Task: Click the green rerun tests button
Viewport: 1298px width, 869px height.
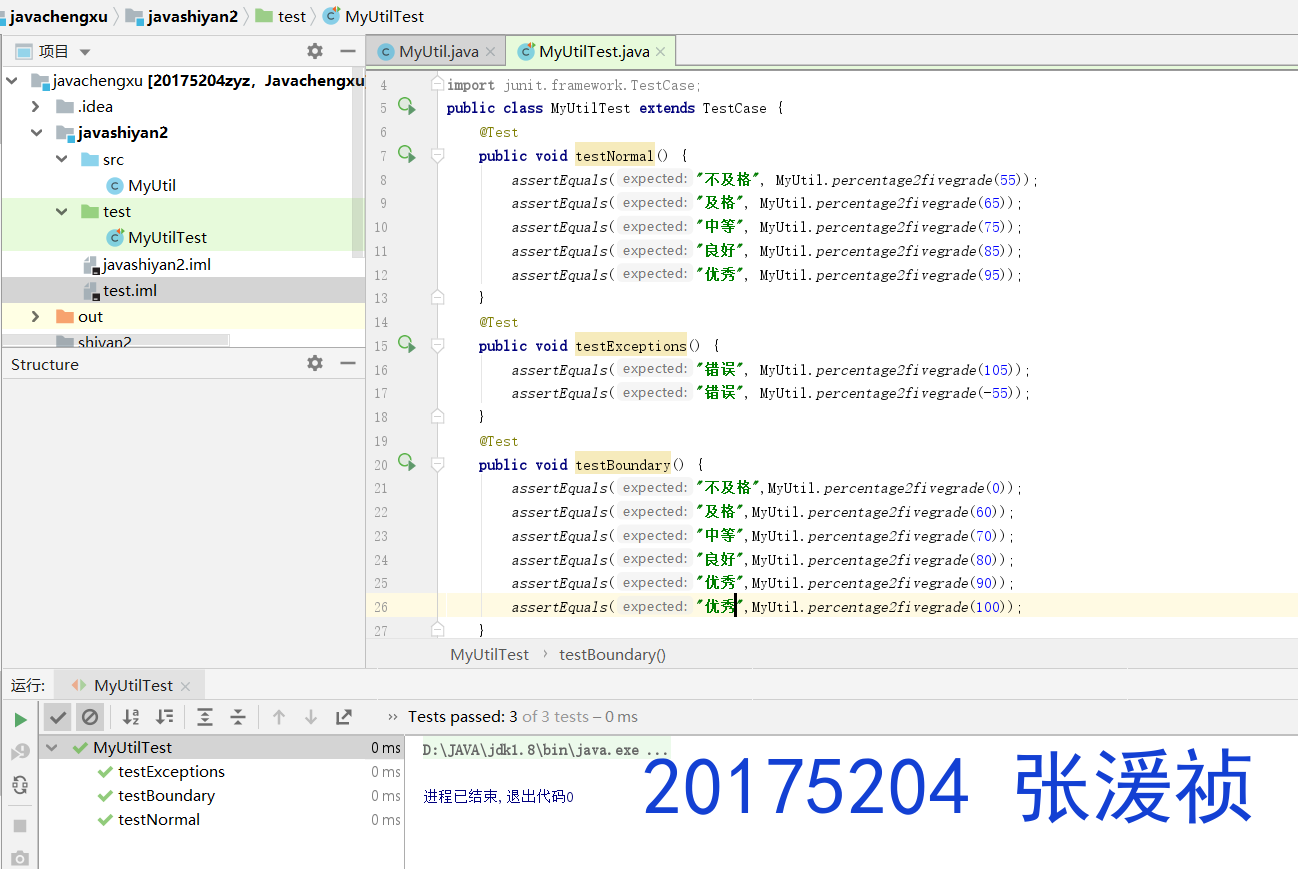Action: (x=20, y=719)
